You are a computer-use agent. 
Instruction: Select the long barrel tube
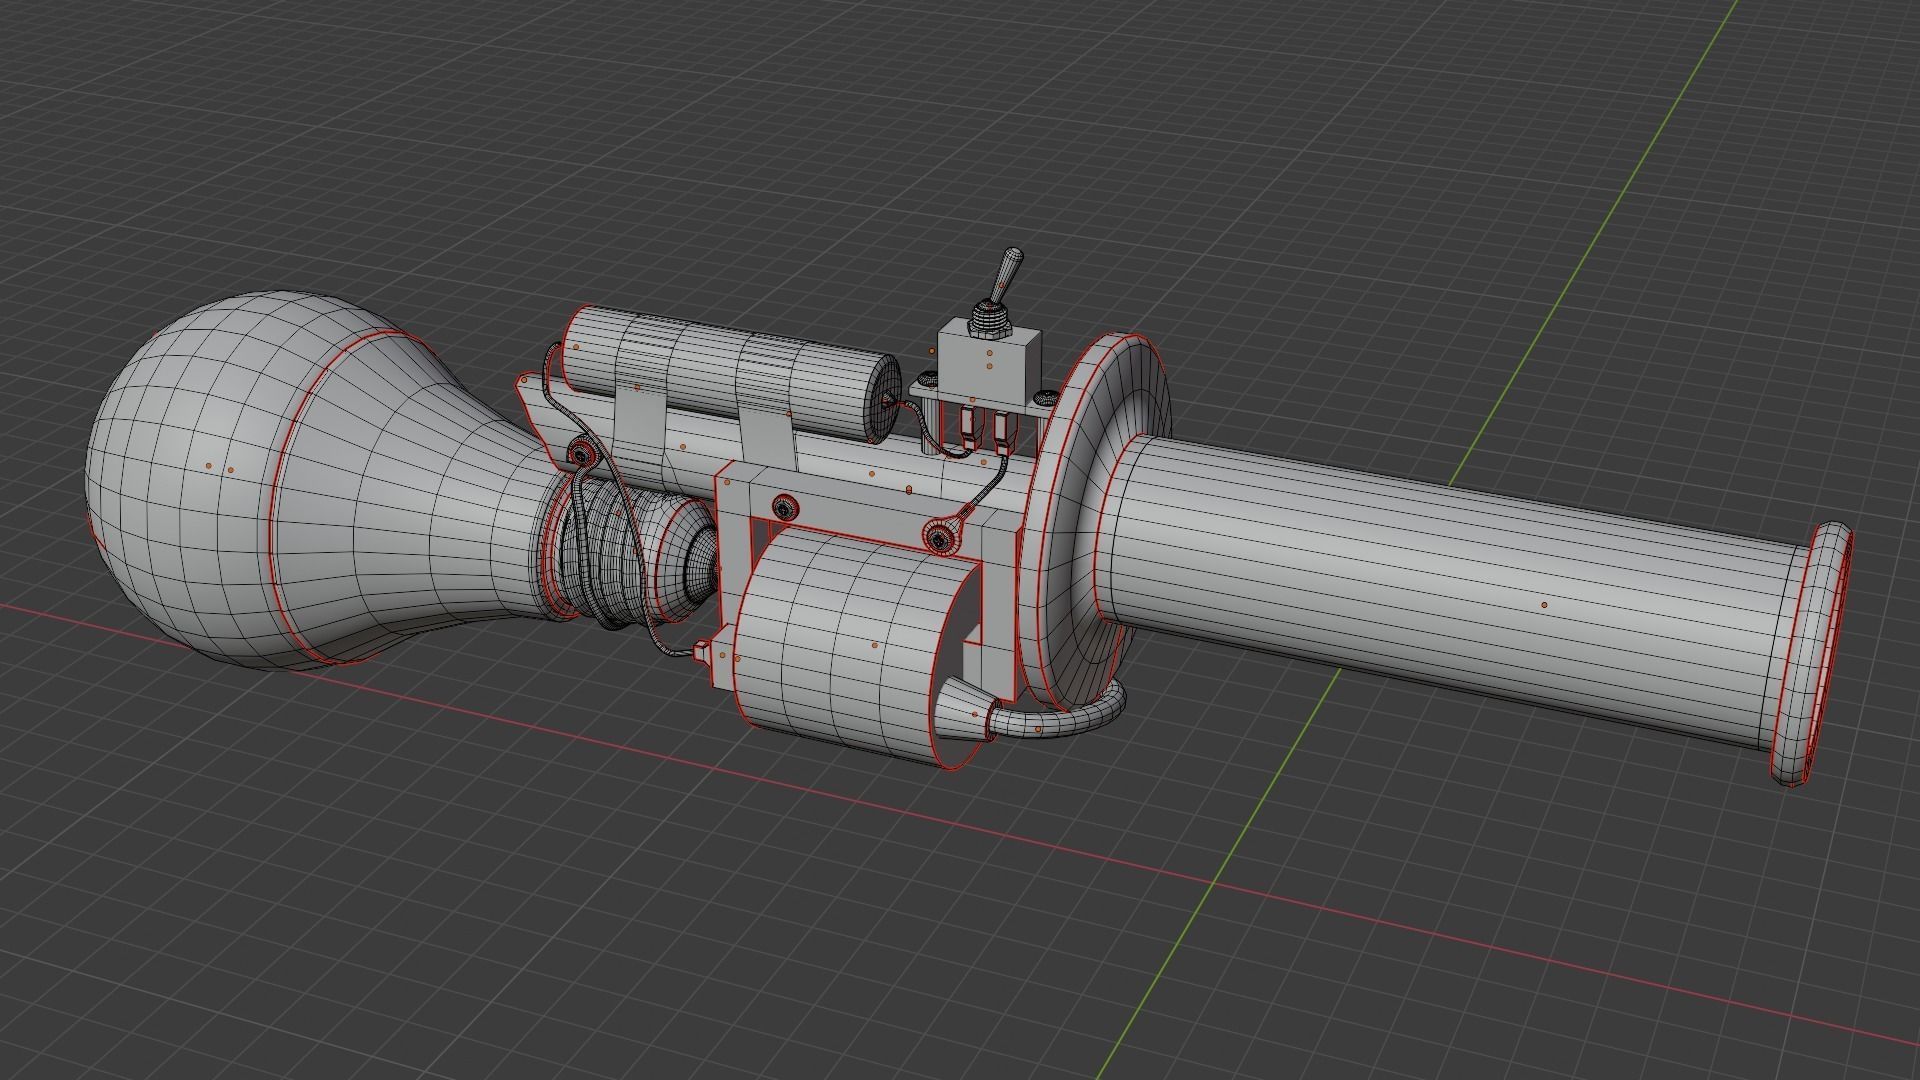point(1450,590)
